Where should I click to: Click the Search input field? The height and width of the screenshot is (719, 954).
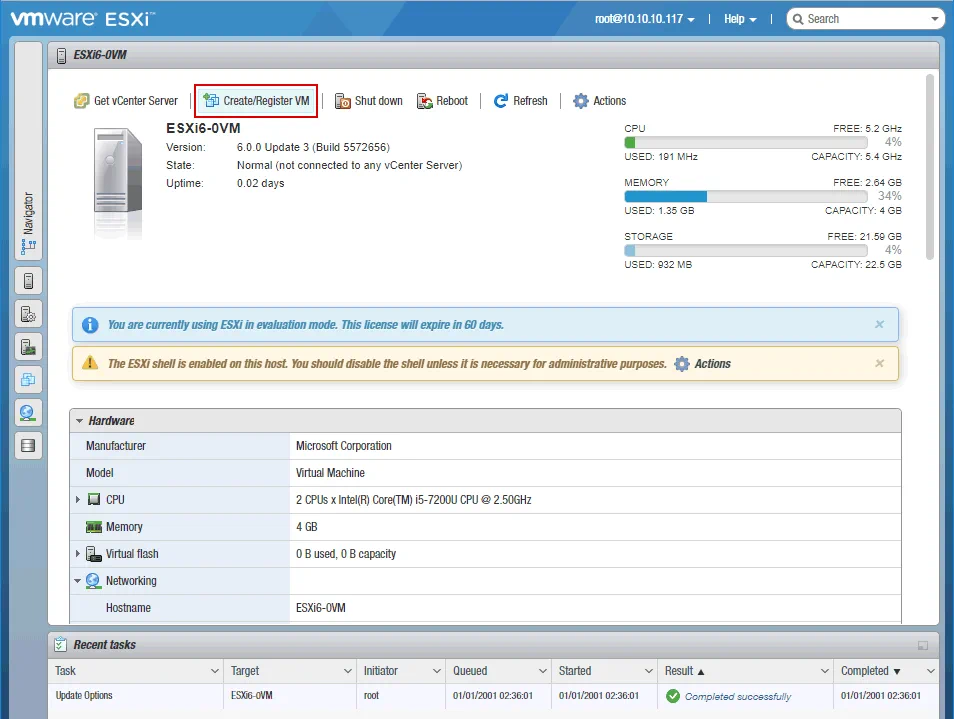point(870,19)
